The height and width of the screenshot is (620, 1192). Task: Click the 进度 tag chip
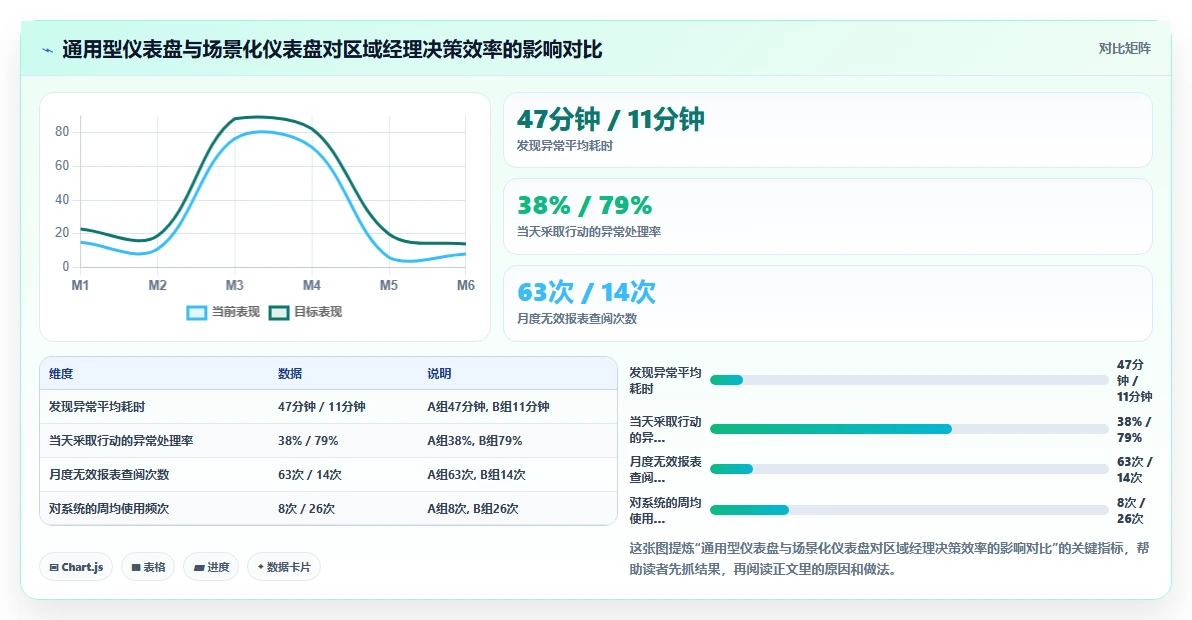(x=211, y=567)
